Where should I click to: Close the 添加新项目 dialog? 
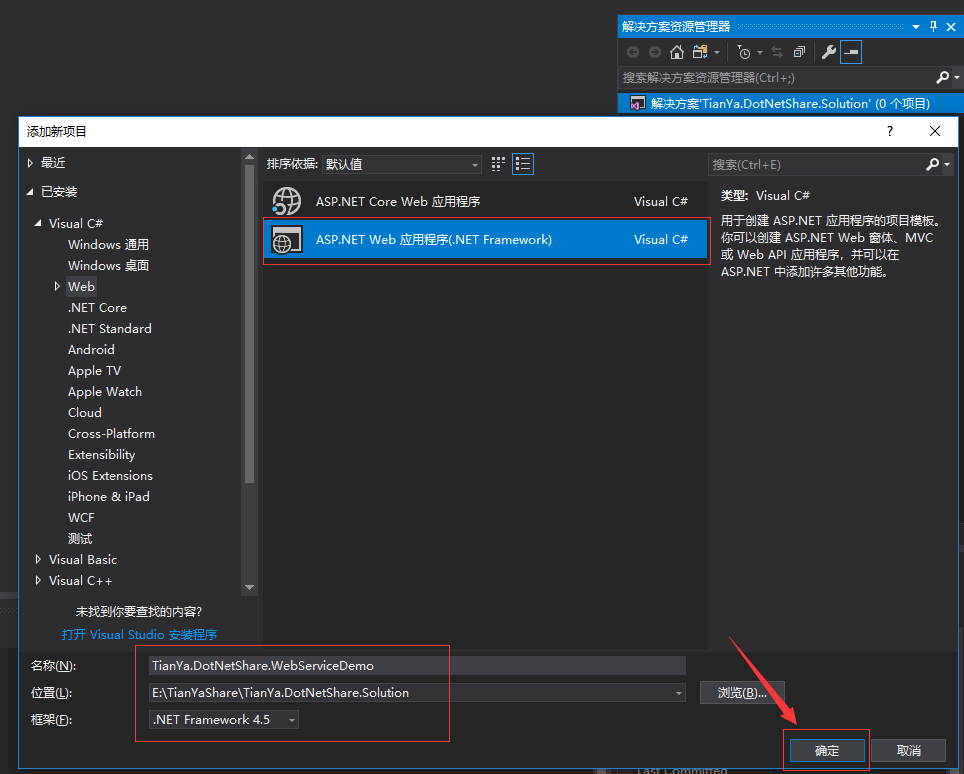point(935,131)
